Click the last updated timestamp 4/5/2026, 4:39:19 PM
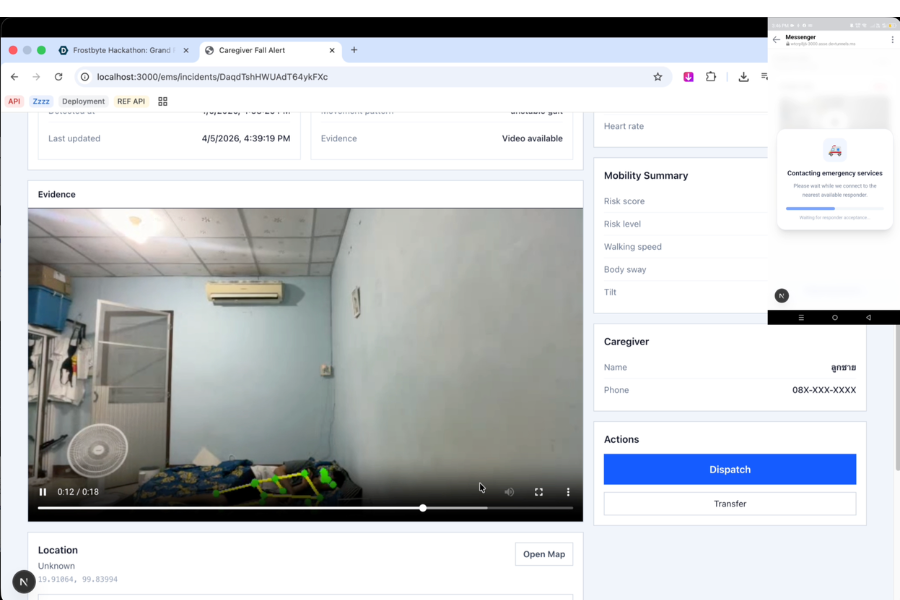Screen dimensions: 900x600 point(246,138)
